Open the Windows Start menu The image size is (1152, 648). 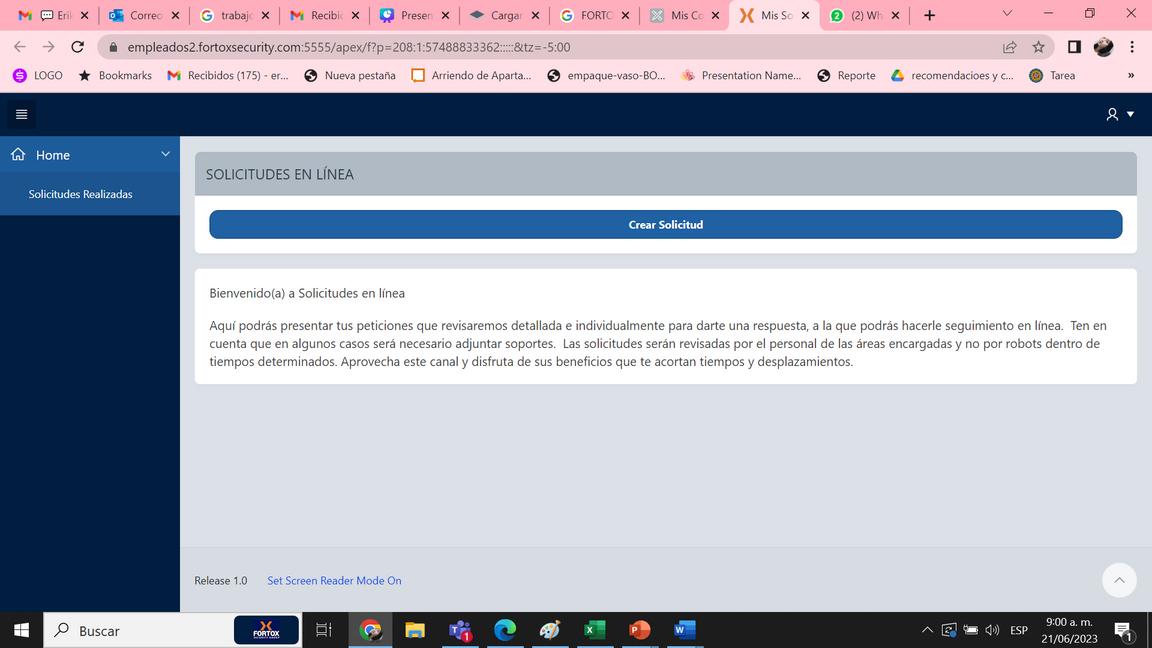[x=21, y=630]
